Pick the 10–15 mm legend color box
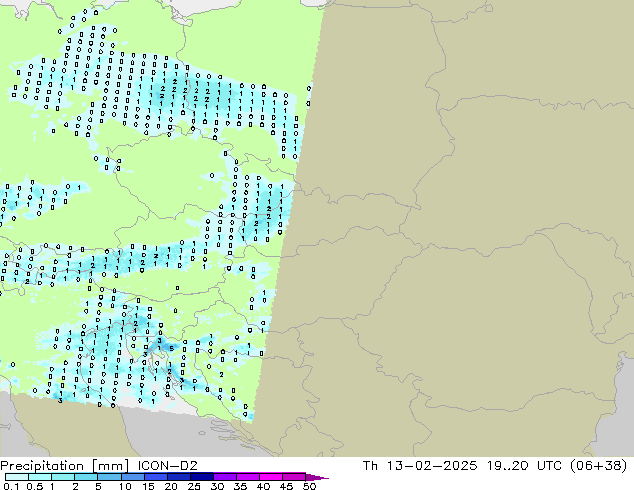This screenshot has width=634, height=490. 132,477
